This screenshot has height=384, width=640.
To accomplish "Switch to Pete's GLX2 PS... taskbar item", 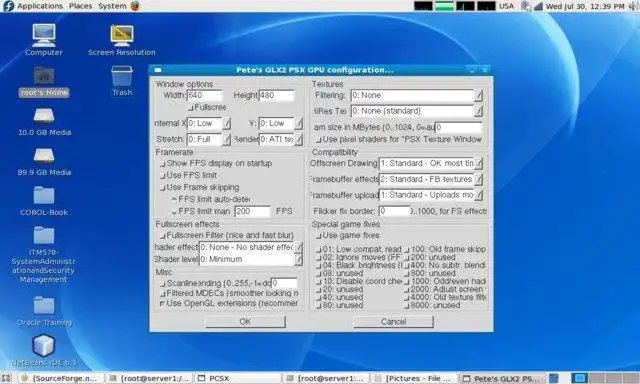I will point(503,378).
